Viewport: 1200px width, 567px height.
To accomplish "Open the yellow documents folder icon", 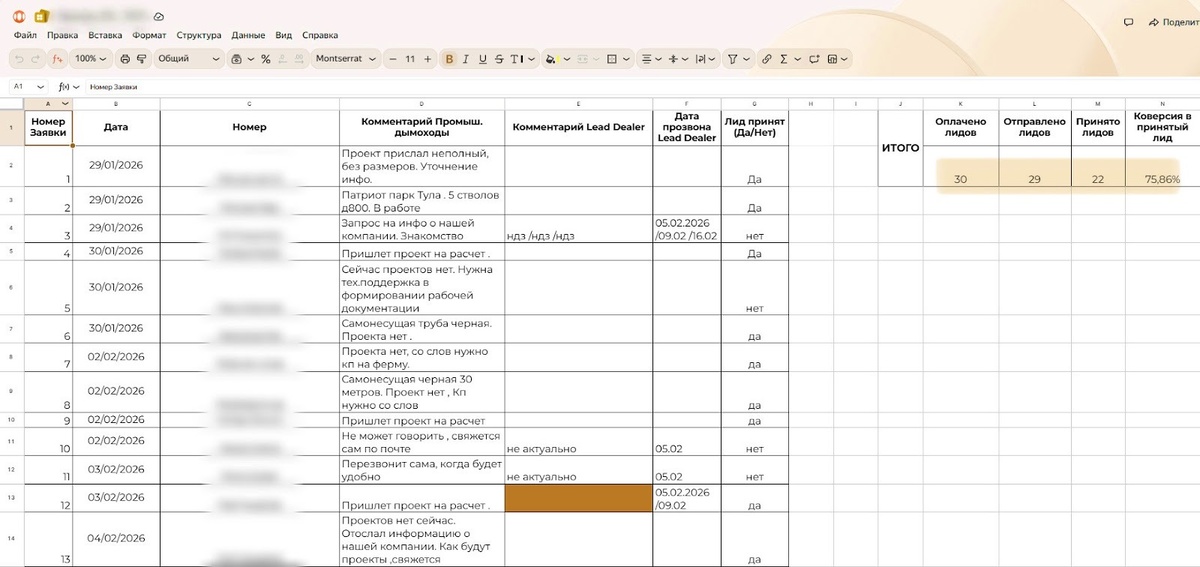I will click(40, 17).
